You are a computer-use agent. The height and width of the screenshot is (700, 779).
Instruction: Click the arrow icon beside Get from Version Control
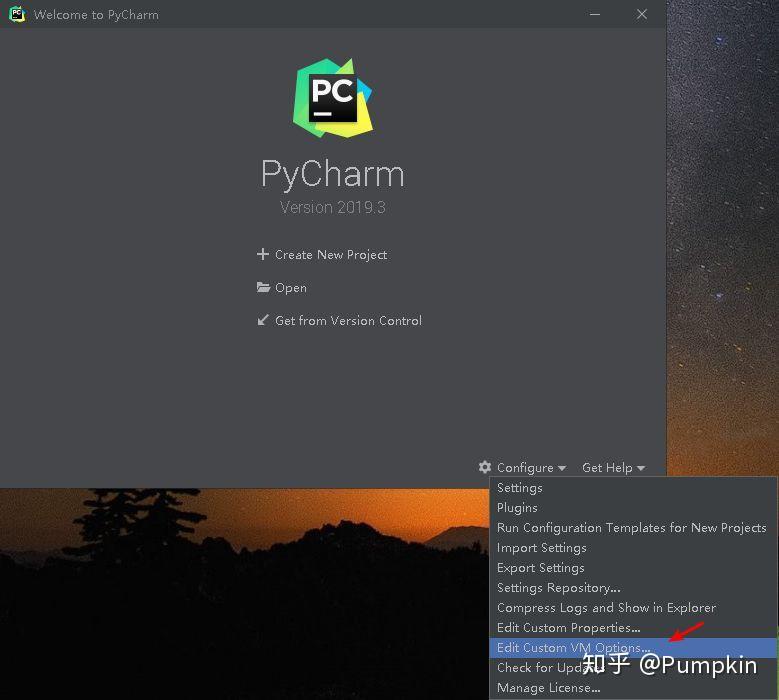pos(263,320)
